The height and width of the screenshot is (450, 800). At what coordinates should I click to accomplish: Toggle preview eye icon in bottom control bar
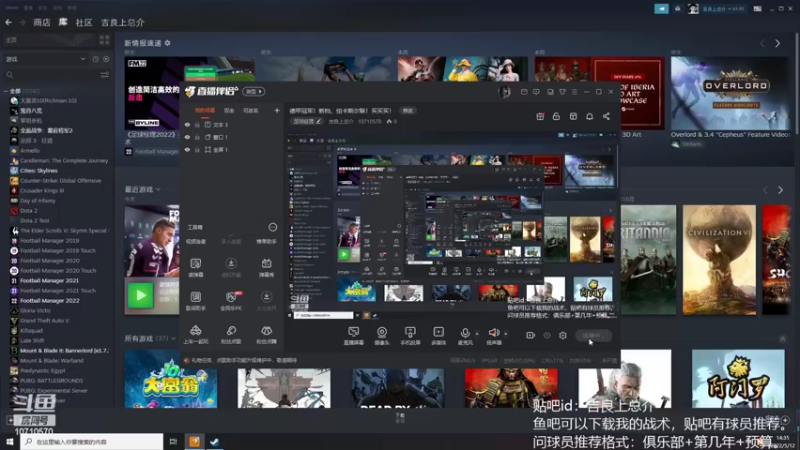pos(547,335)
